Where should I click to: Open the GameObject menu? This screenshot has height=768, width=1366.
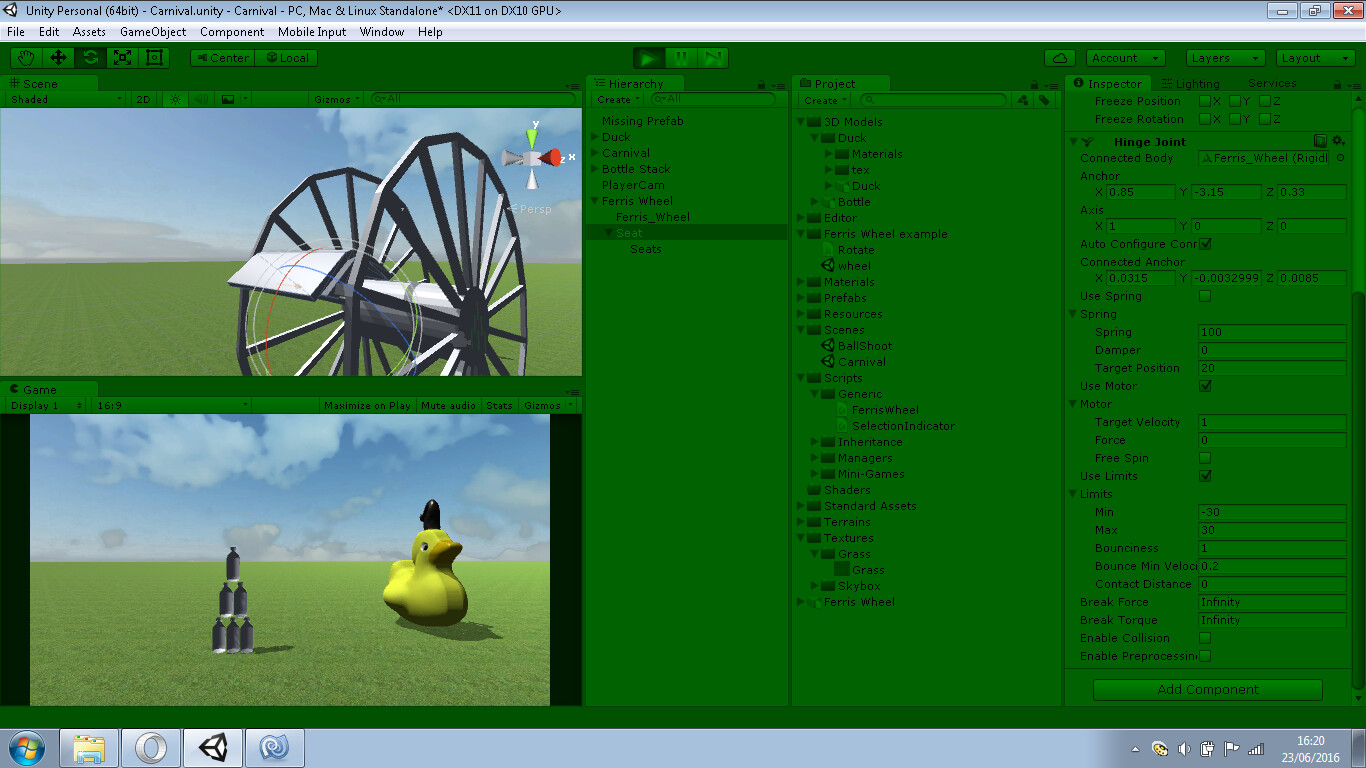click(x=154, y=31)
